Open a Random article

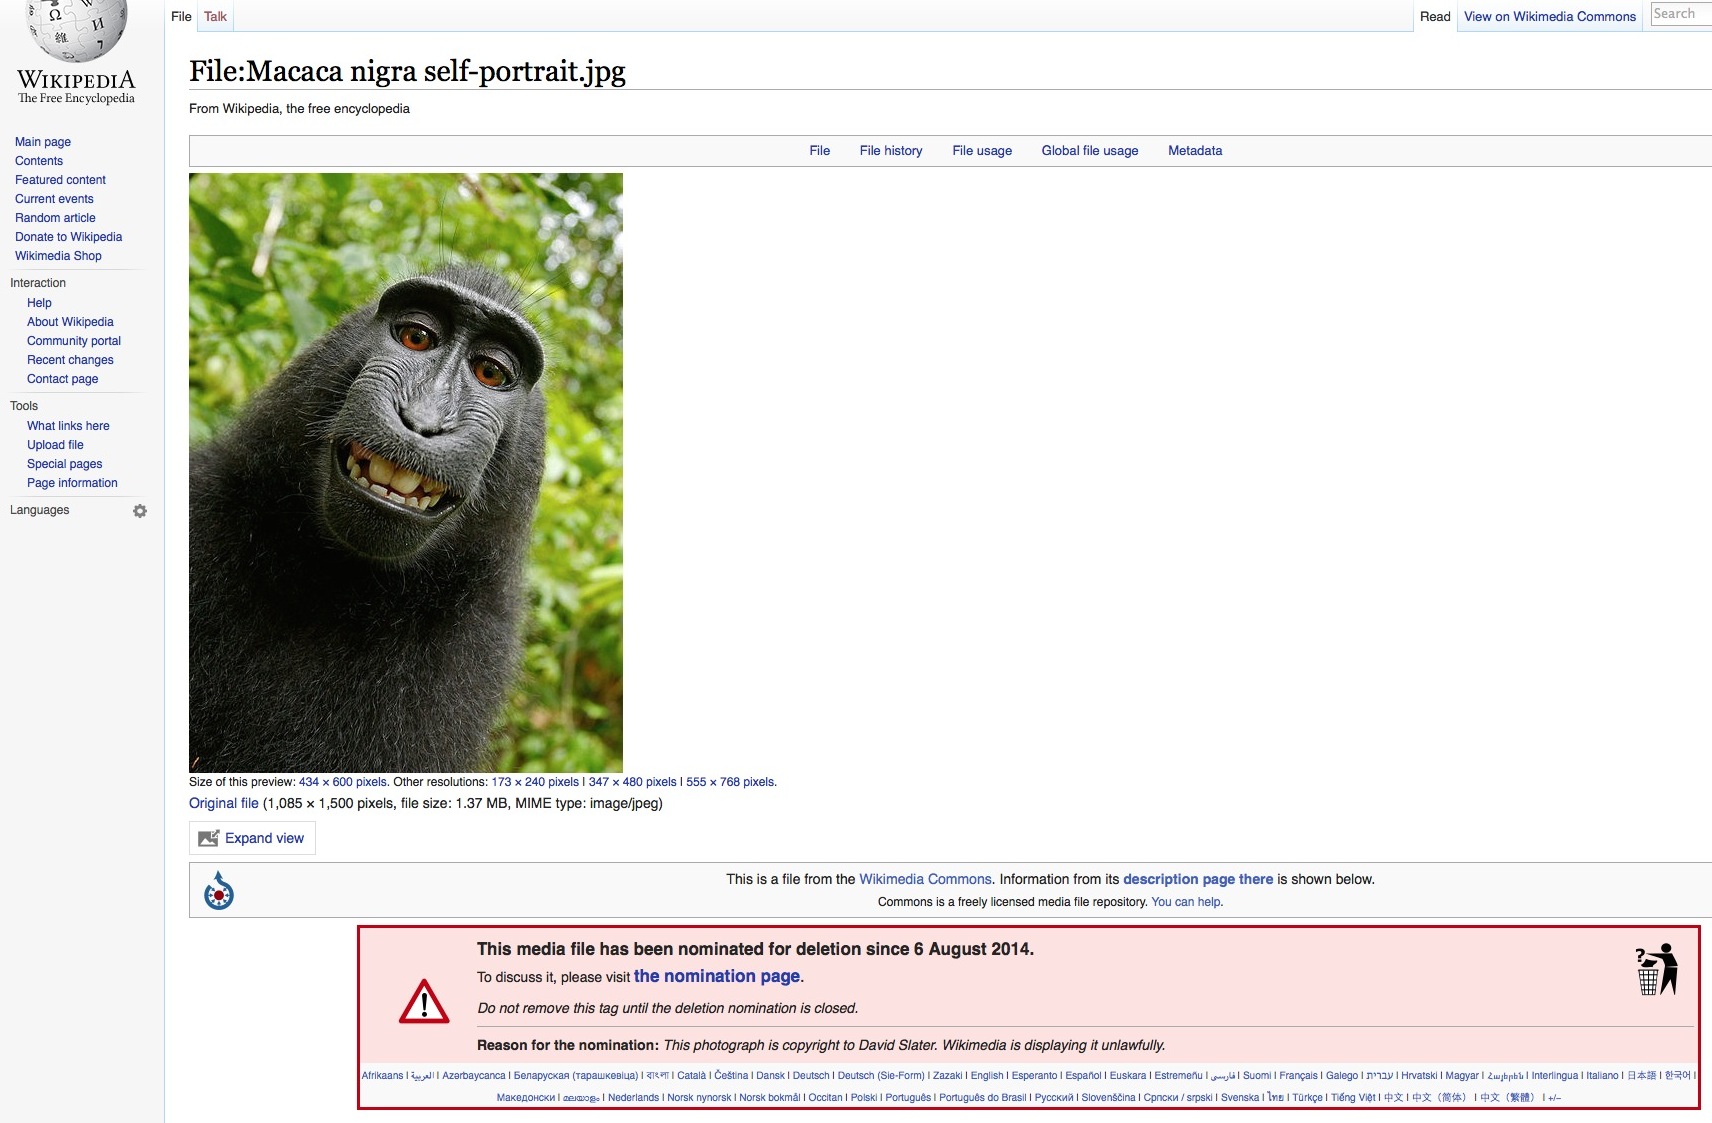tap(55, 218)
